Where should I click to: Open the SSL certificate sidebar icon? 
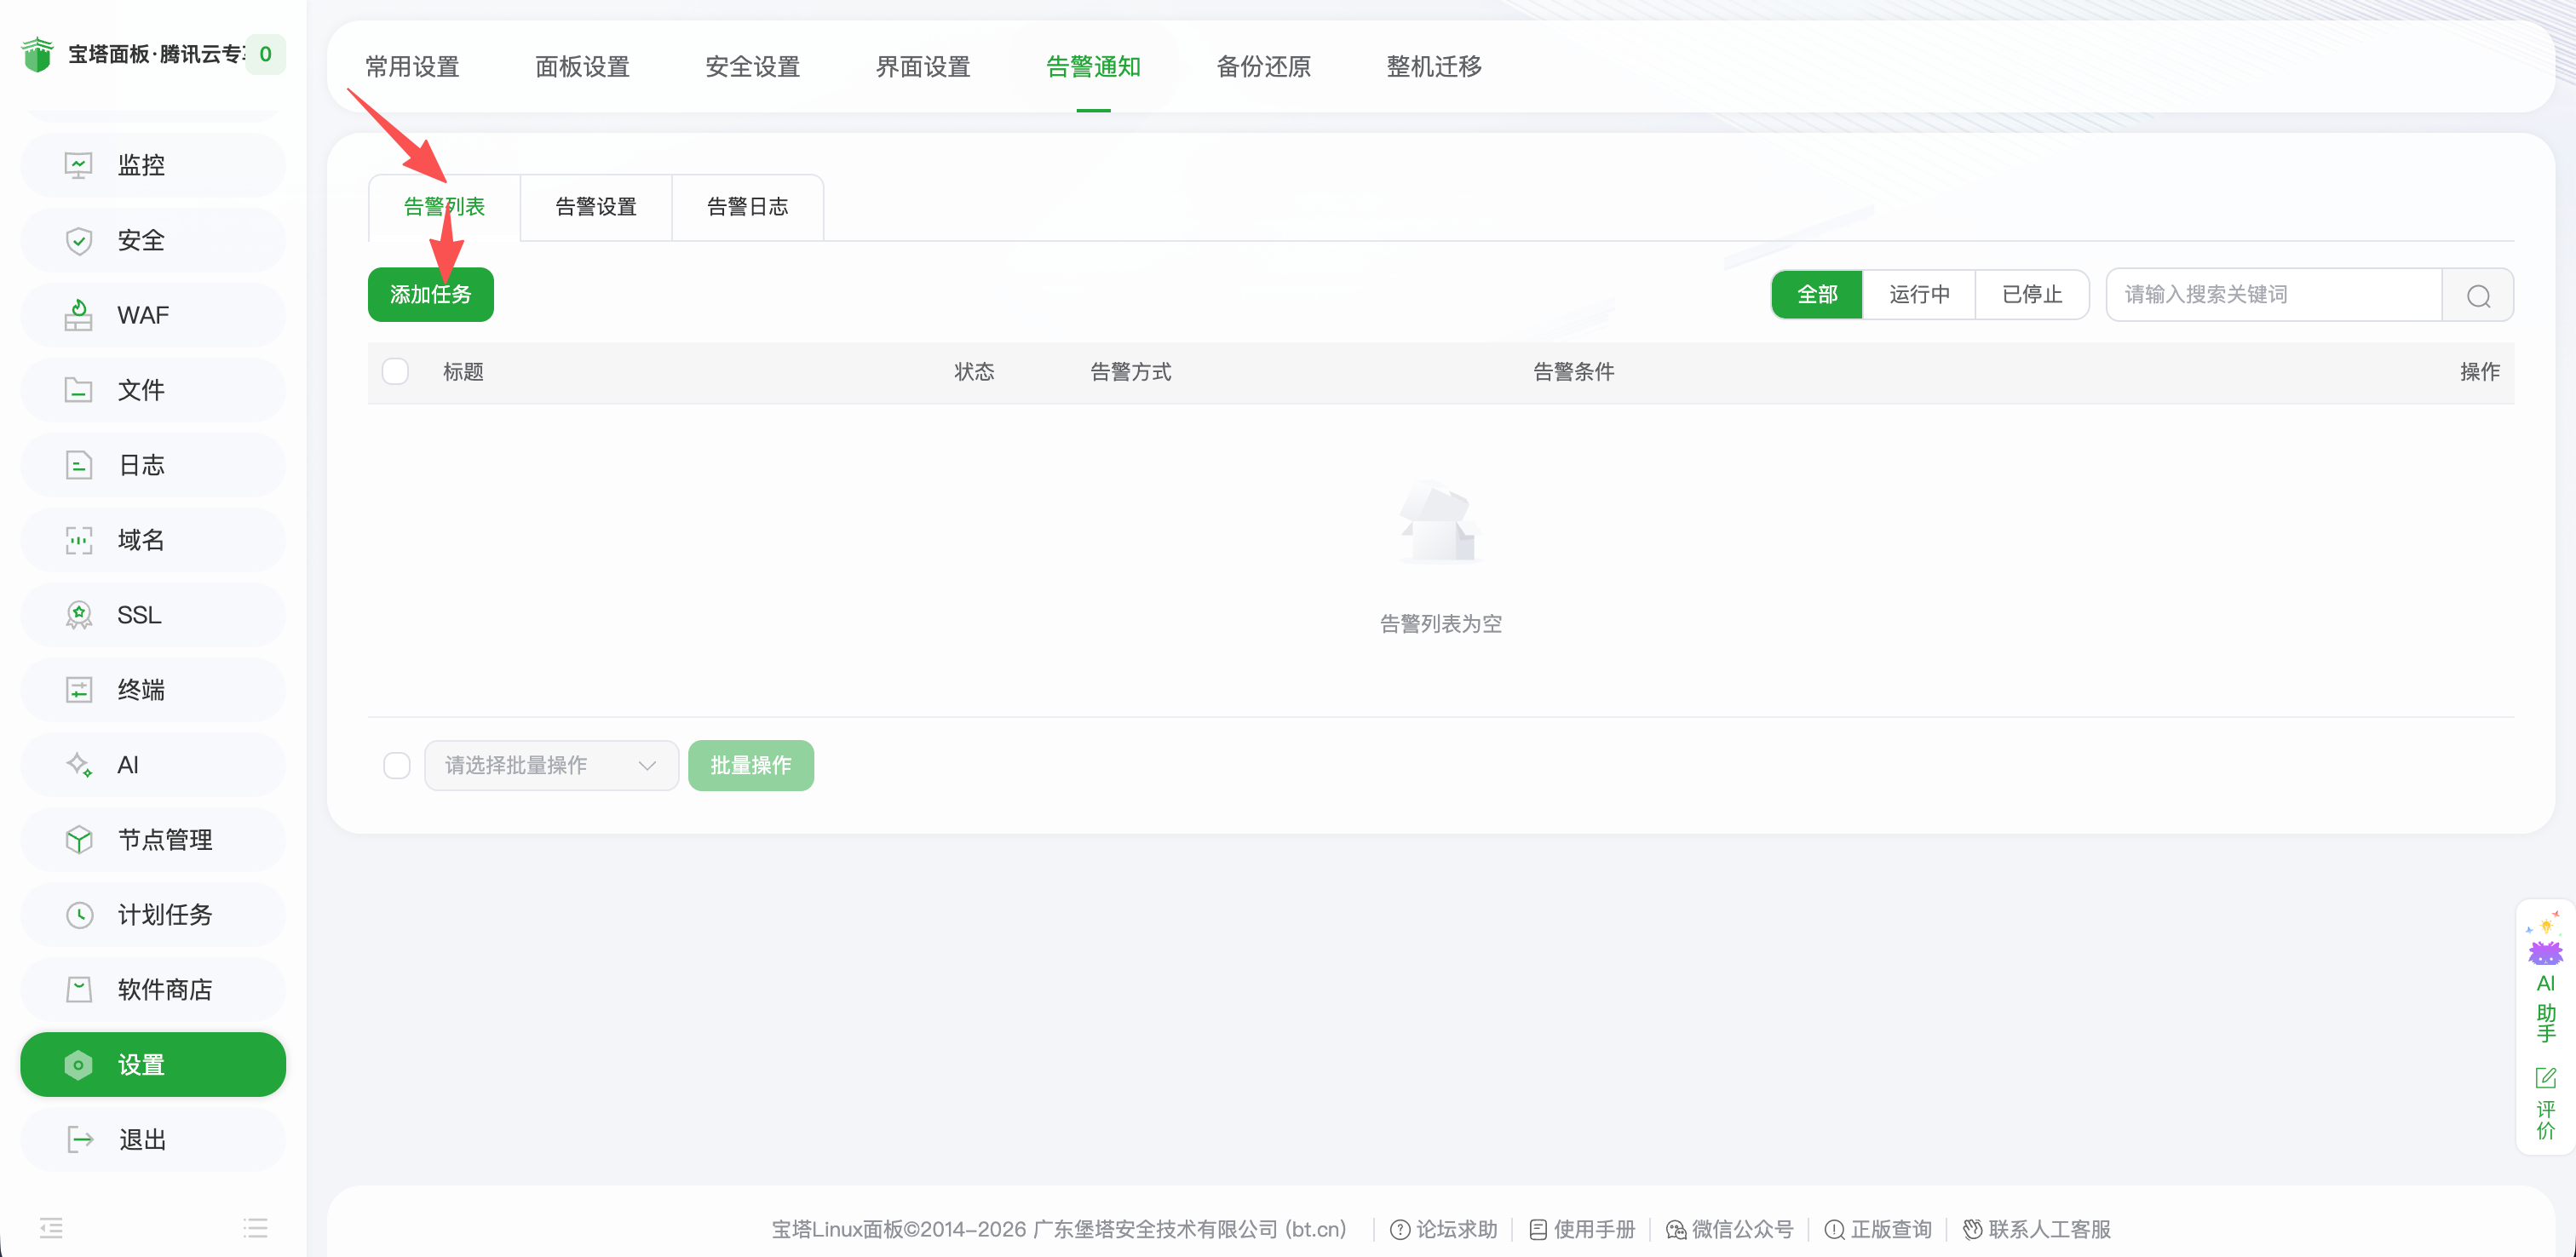point(78,615)
